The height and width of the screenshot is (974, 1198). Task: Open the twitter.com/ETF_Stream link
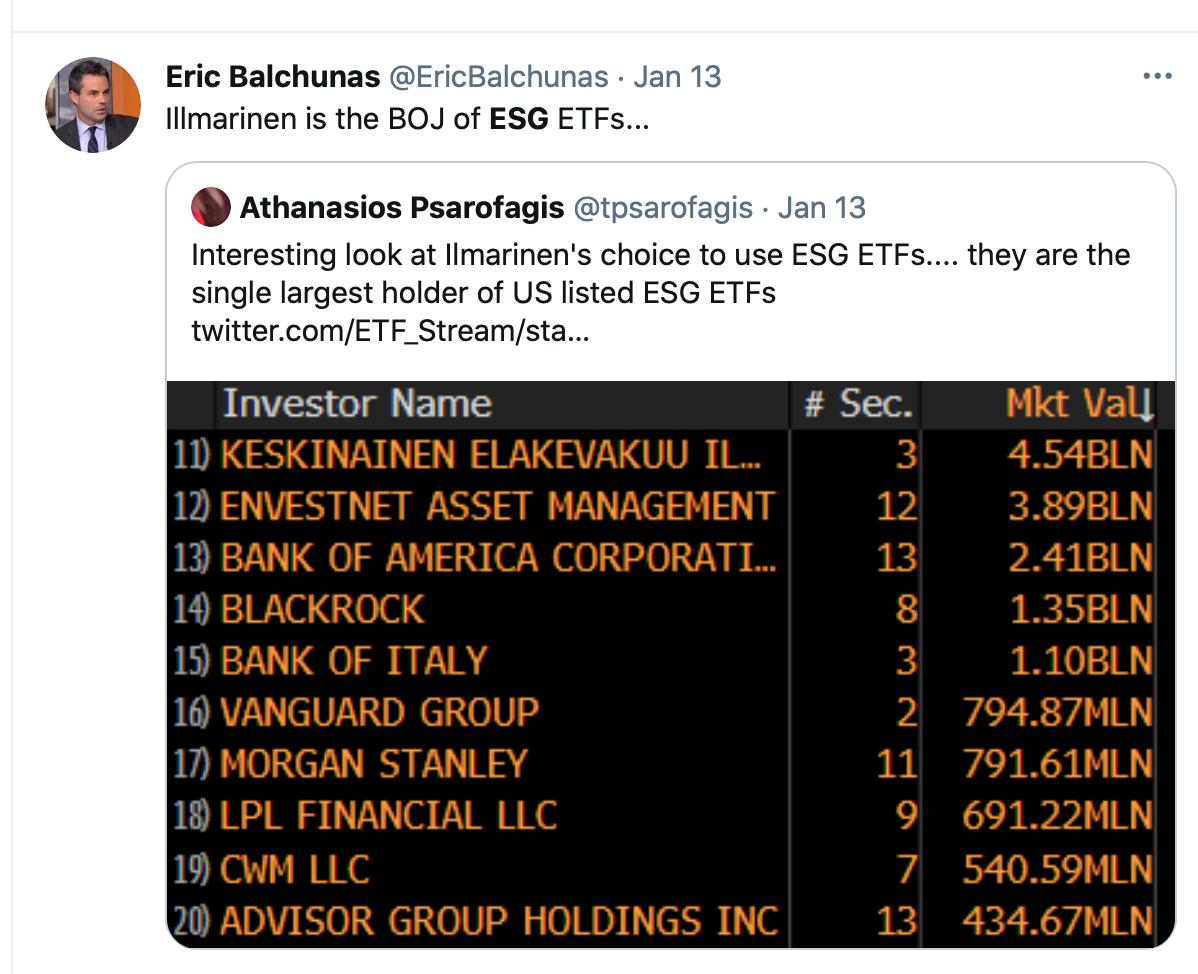[x=390, y=333]
